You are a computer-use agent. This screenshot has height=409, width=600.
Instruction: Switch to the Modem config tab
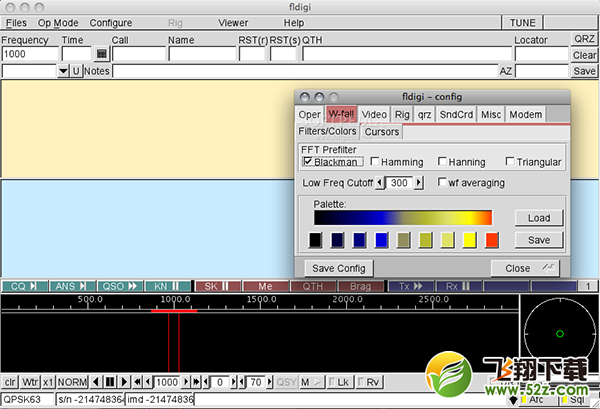coord(525,114)
